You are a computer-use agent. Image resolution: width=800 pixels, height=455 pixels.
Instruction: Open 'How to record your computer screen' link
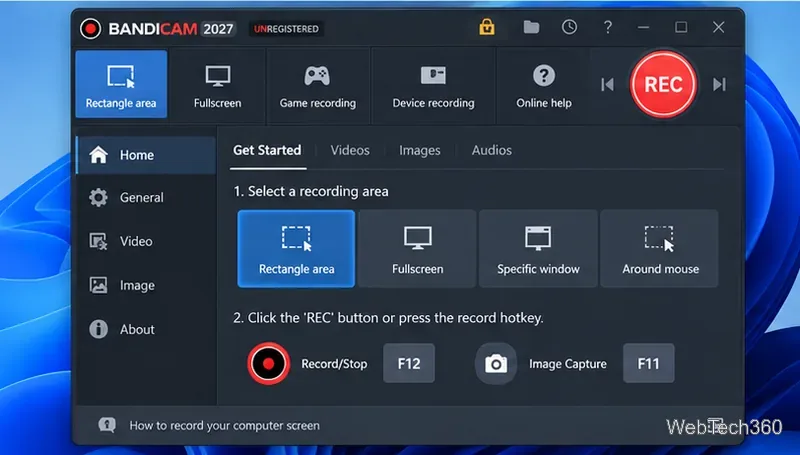[x=224, y=425]
